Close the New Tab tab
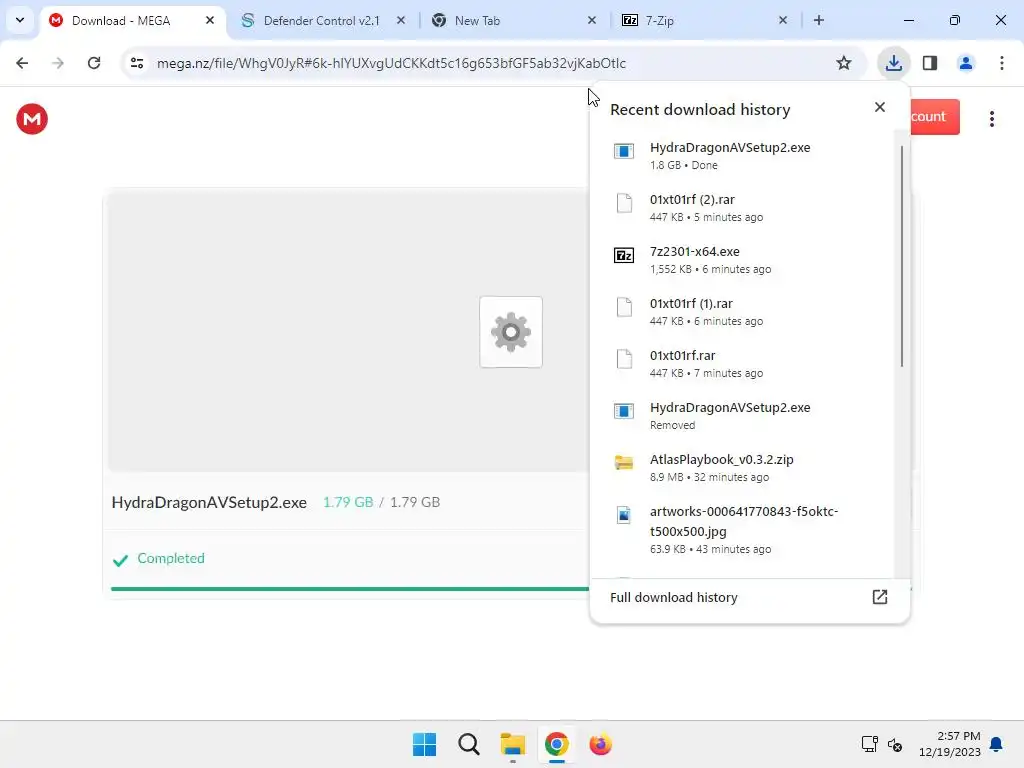 coord(592,21)
